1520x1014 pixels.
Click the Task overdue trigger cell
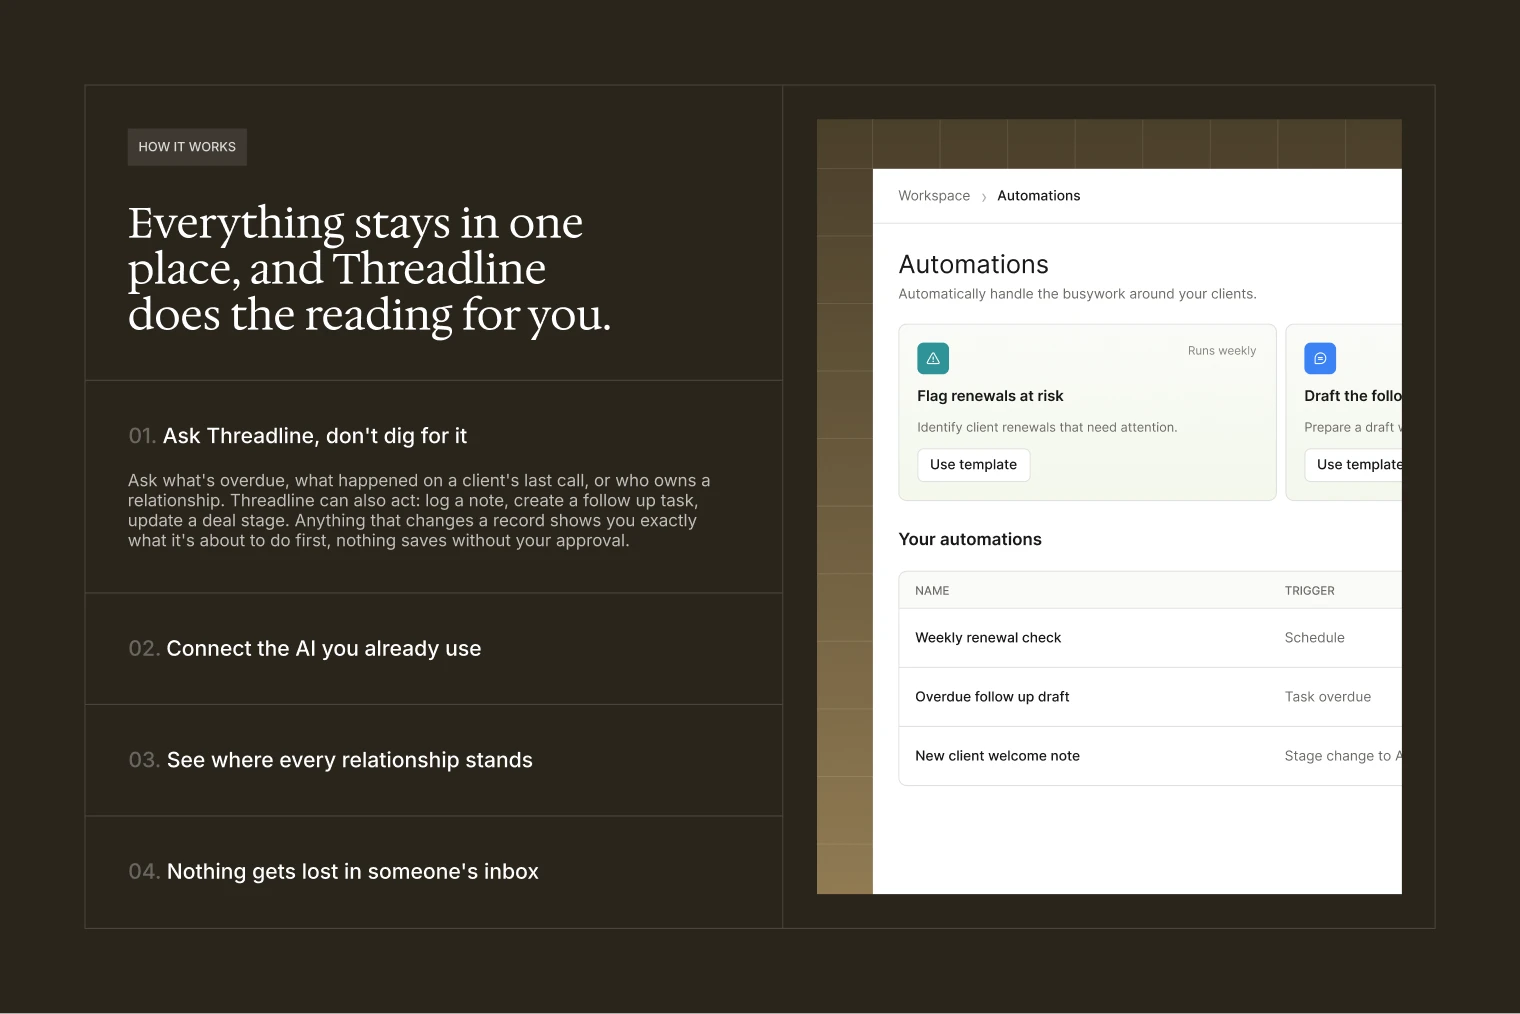point(1327,697)
